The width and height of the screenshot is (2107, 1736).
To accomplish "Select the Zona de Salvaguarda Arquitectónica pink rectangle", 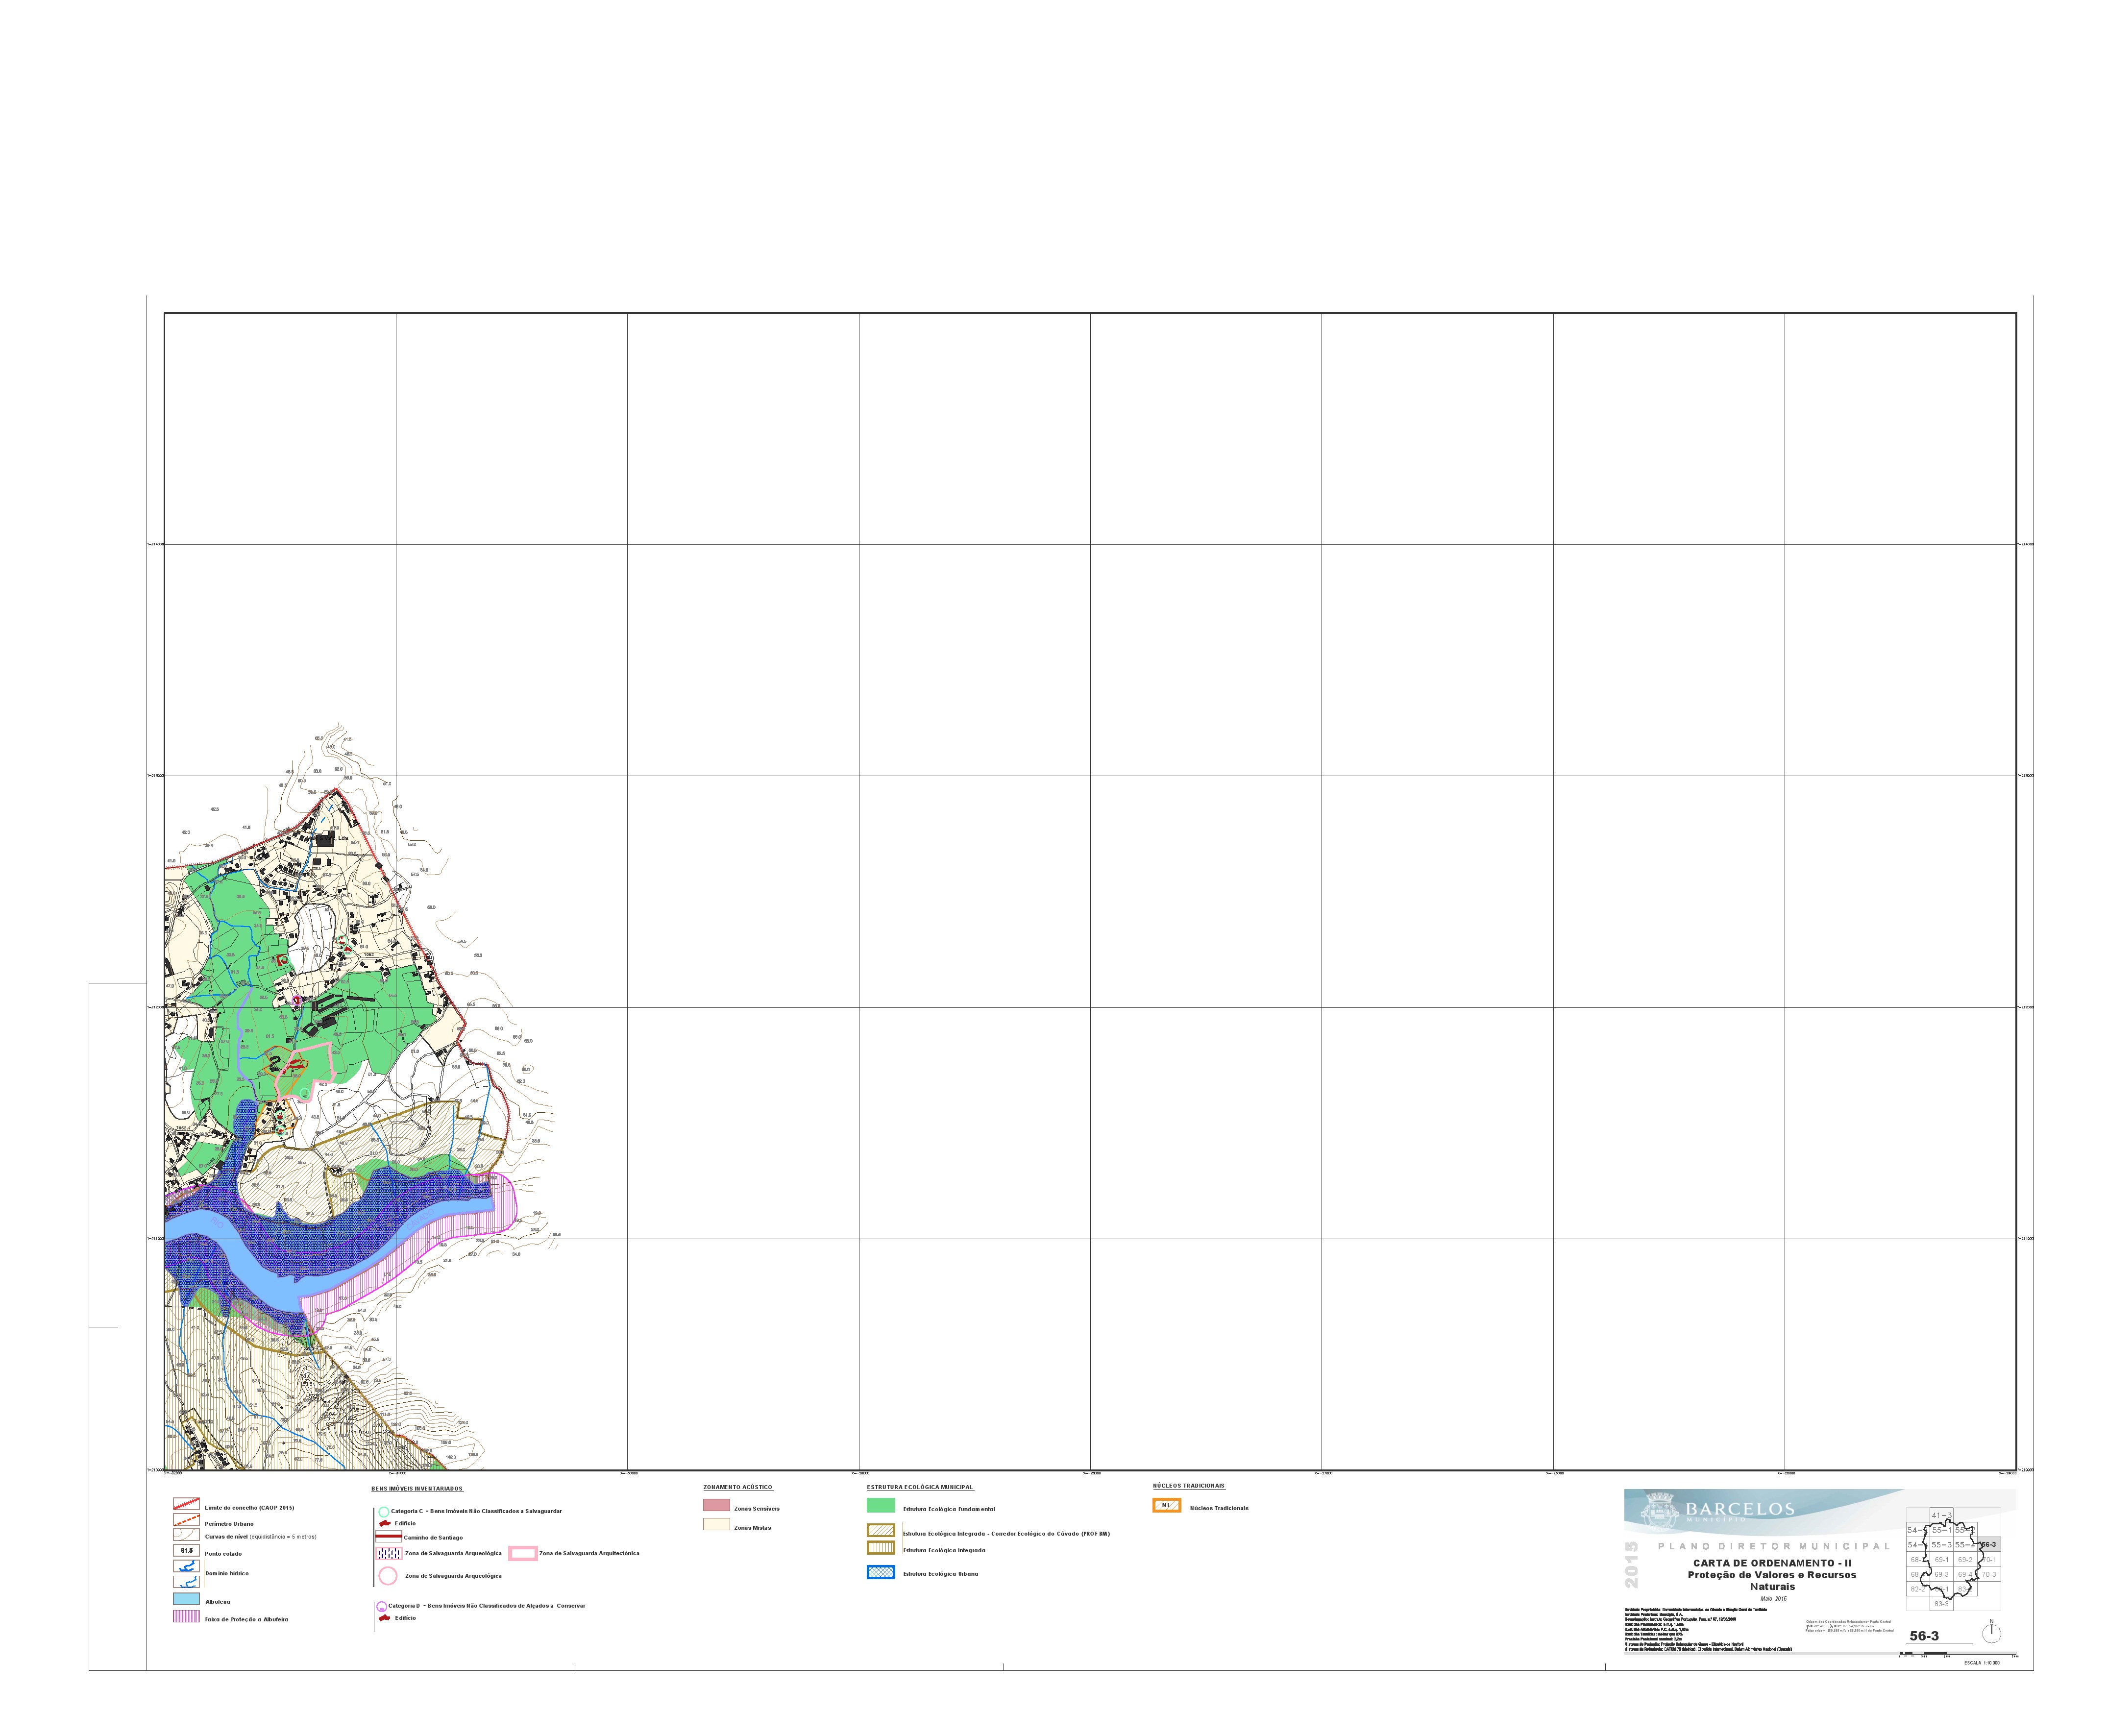I will (523, 1554).
